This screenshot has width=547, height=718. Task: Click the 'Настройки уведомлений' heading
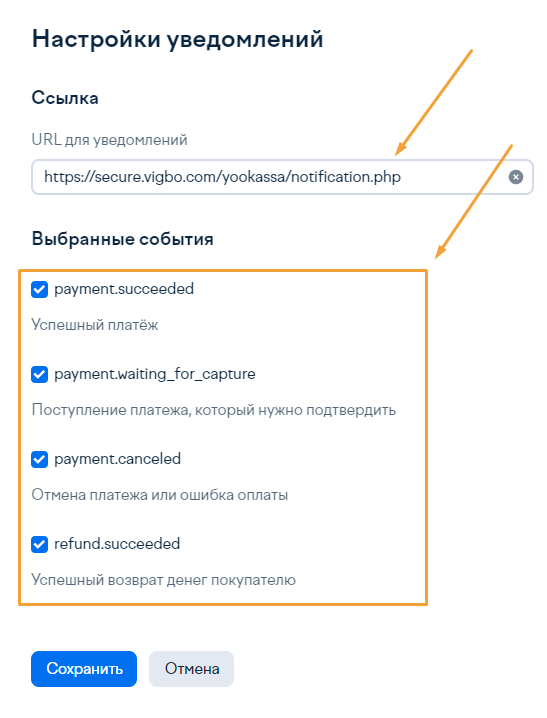tap(178, 39)
